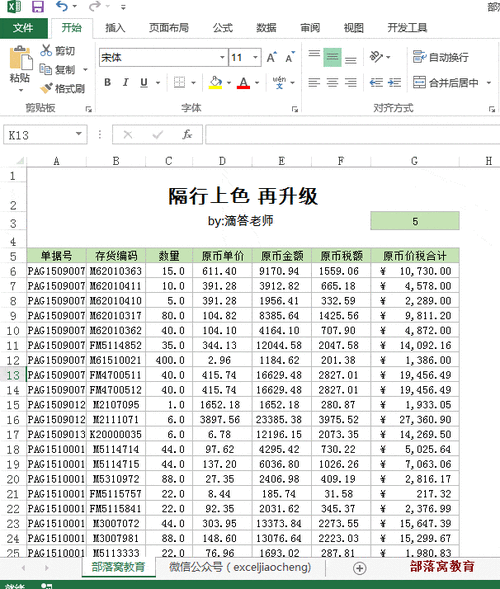
Task: Select the 部落窝教育 sheet tab
Action: tap(118, 567)
